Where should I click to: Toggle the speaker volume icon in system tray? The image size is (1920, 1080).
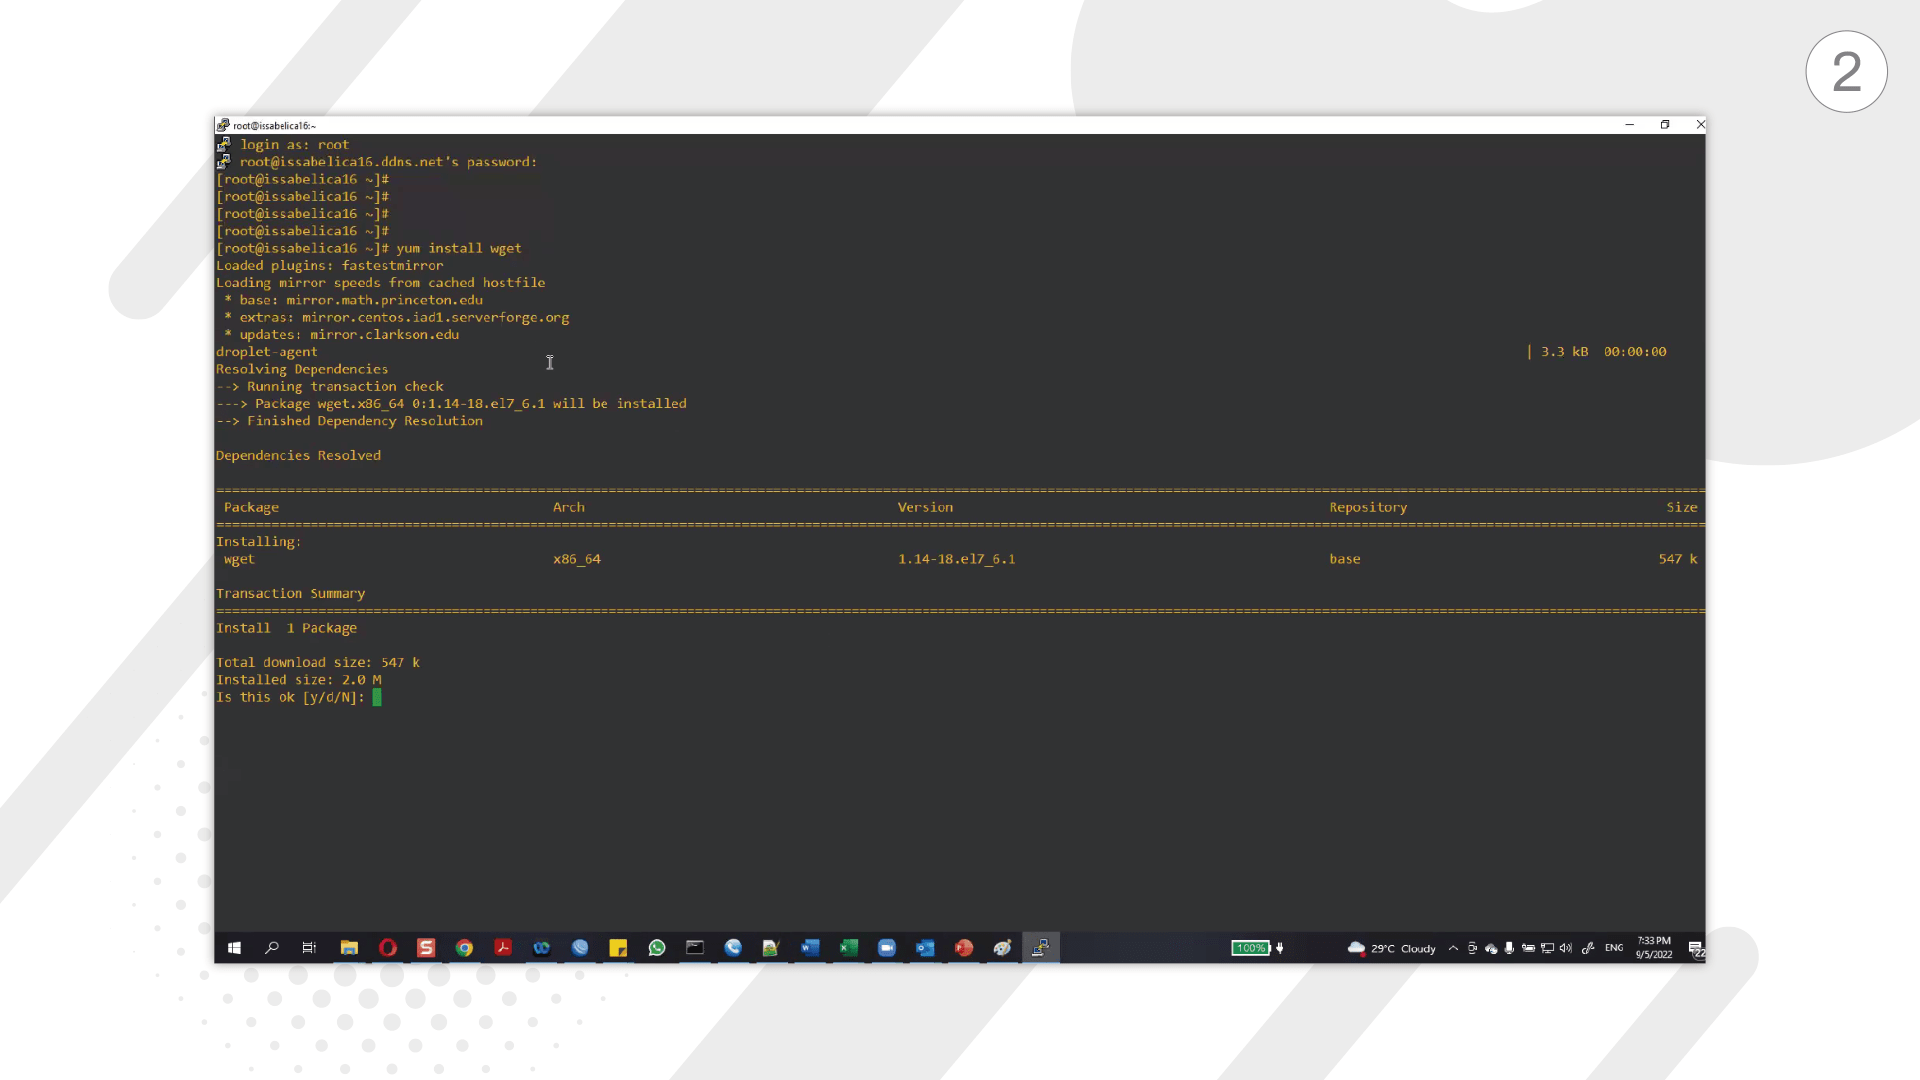[x=1566, y=948]
